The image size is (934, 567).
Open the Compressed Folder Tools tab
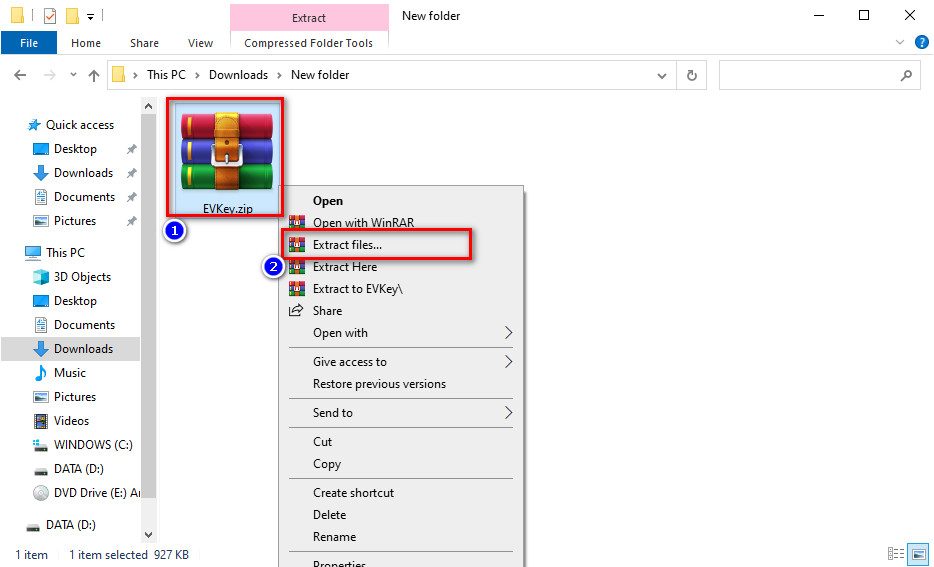click(x=309, y=43)
